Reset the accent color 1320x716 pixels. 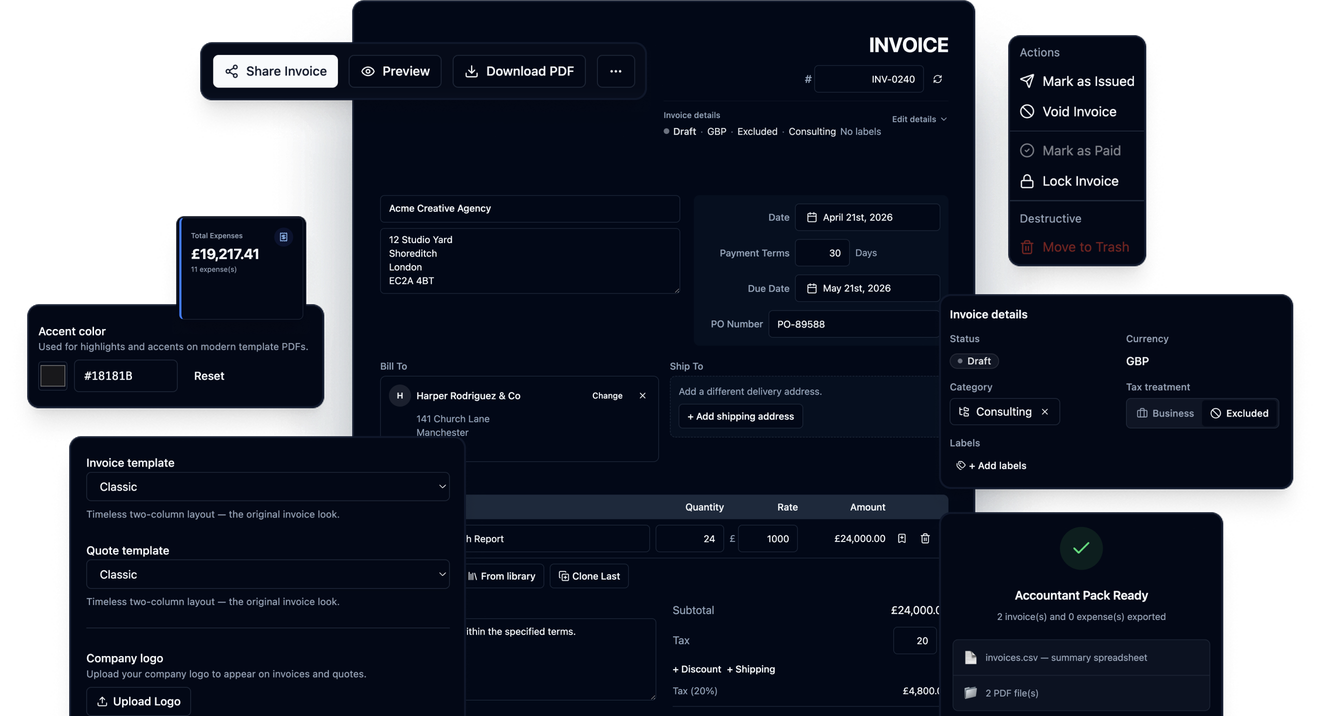(209, 376)
